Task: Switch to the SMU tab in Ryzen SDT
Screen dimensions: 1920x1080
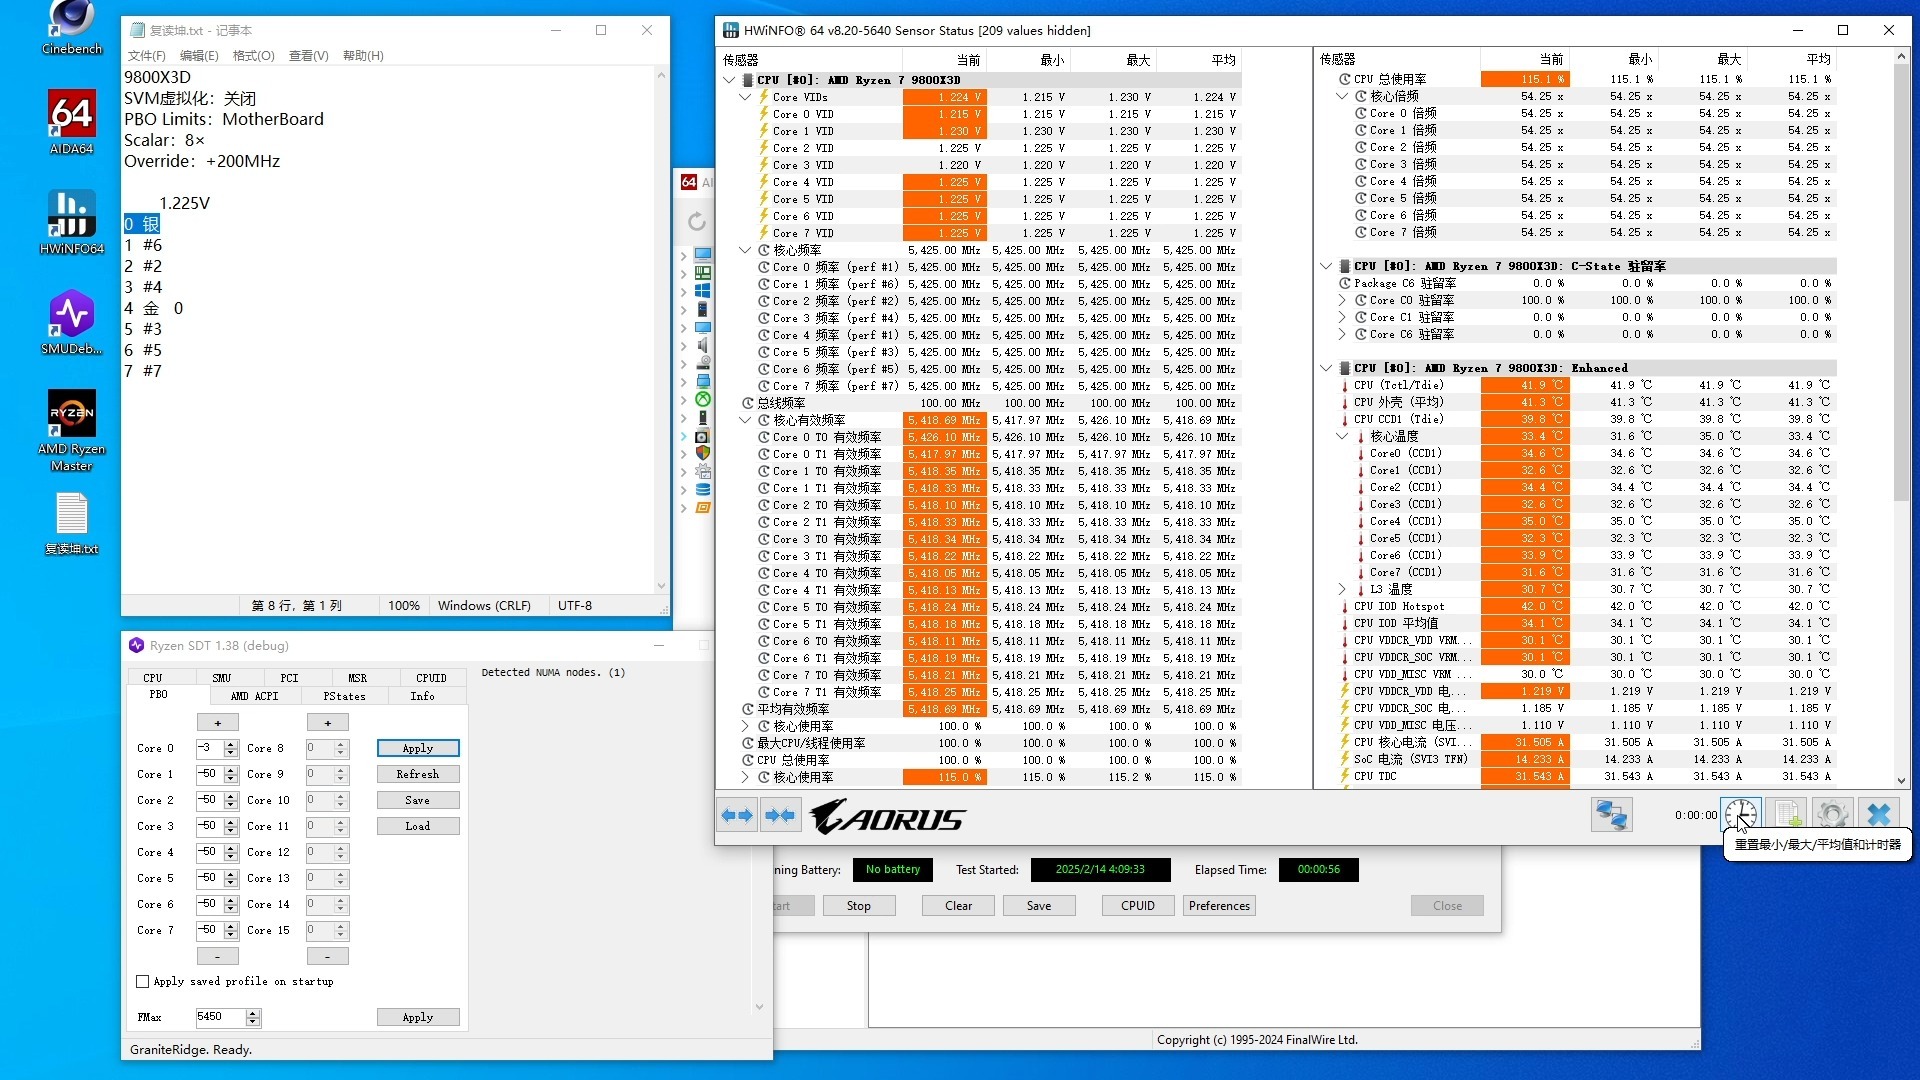Action: tap(221, 677)
